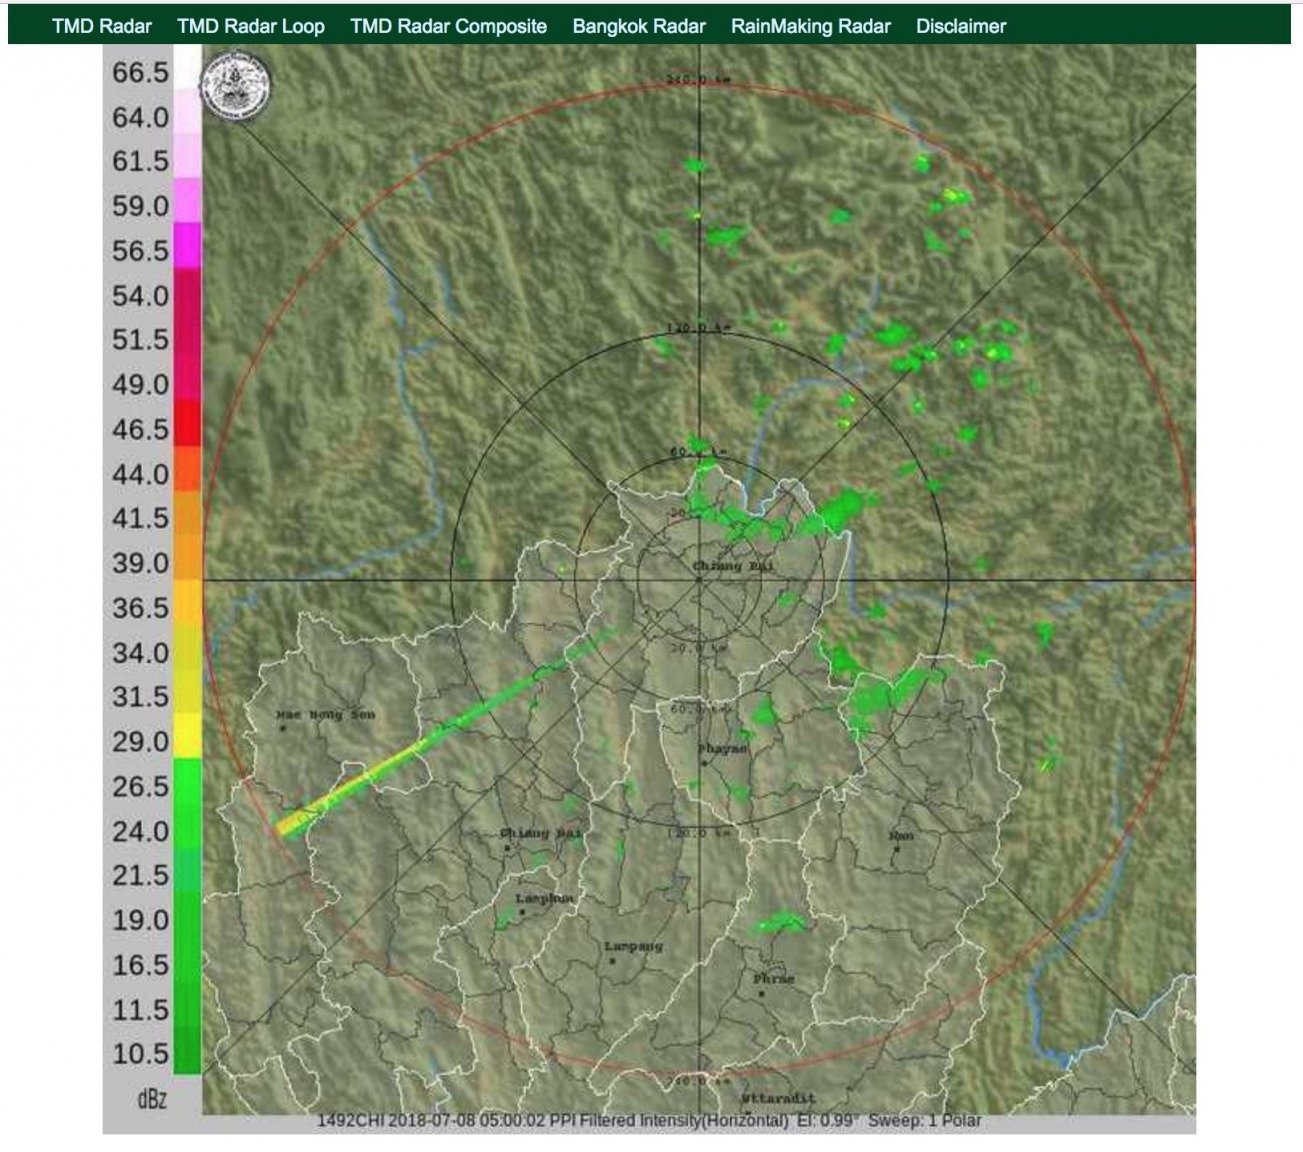The width and height of the screenshot is (1303, 1152).
Task: Select TMD Radar Composite in the navigation bar
Action: [448, 26]
